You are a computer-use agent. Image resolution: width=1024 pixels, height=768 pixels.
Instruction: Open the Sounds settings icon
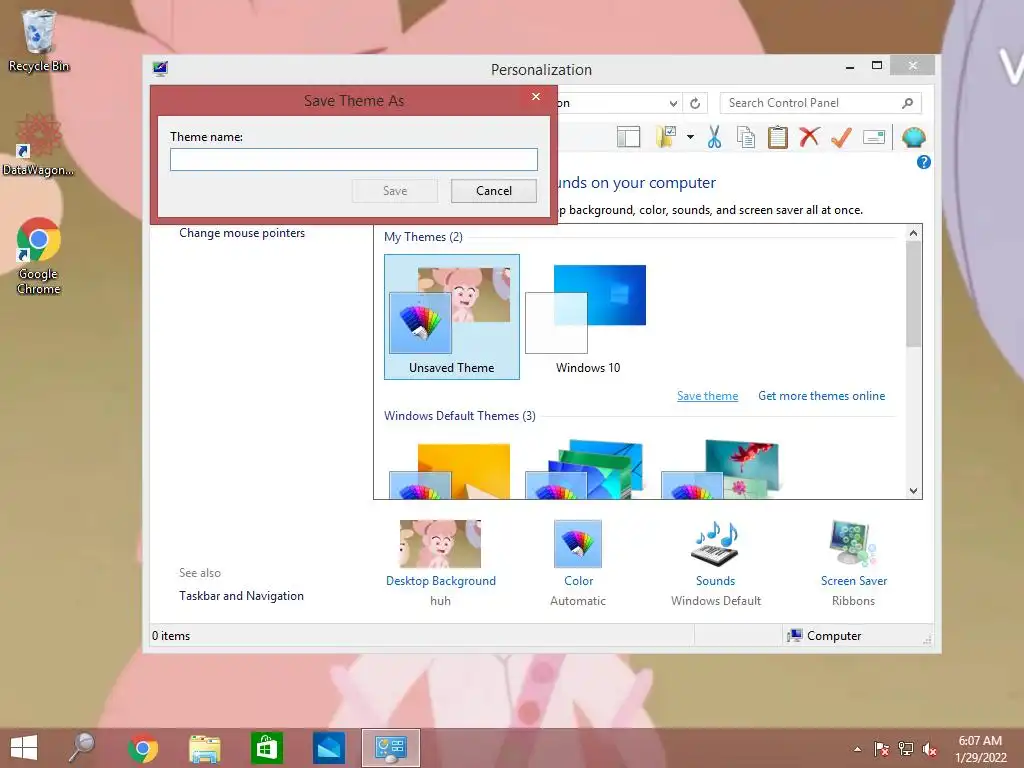pyautogui.click(x=715, y=544)
